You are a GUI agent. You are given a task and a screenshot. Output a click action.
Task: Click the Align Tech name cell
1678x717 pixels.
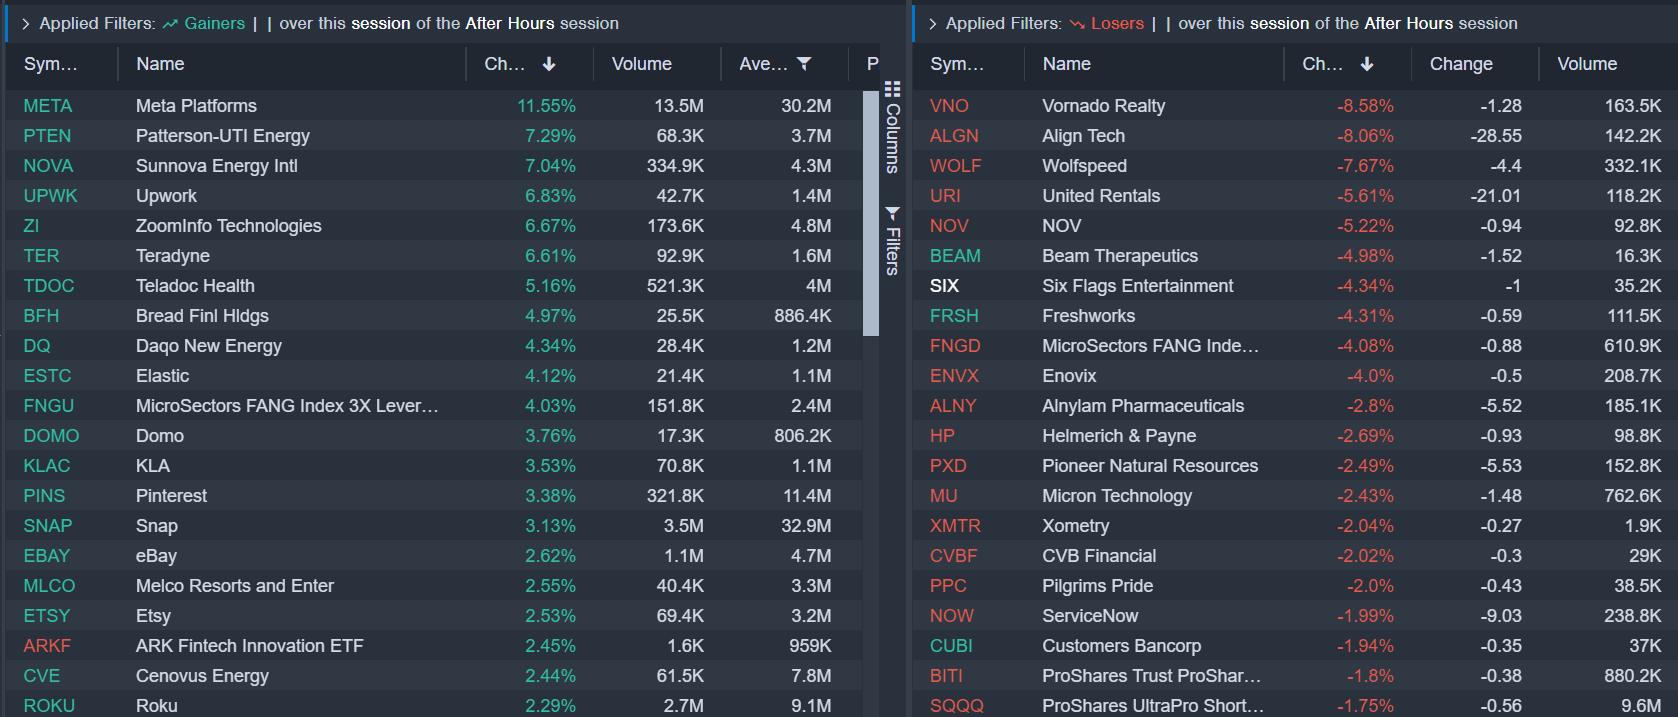1083,136
